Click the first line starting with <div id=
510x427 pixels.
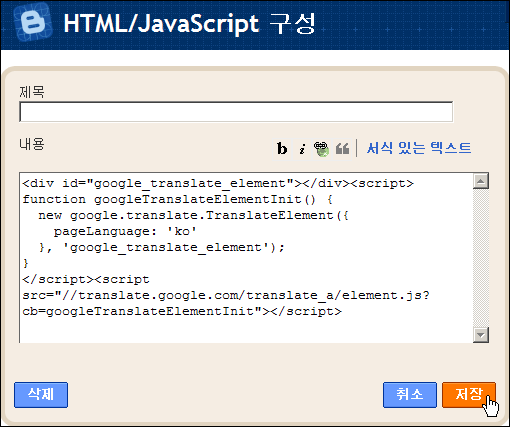click(218, 183)
